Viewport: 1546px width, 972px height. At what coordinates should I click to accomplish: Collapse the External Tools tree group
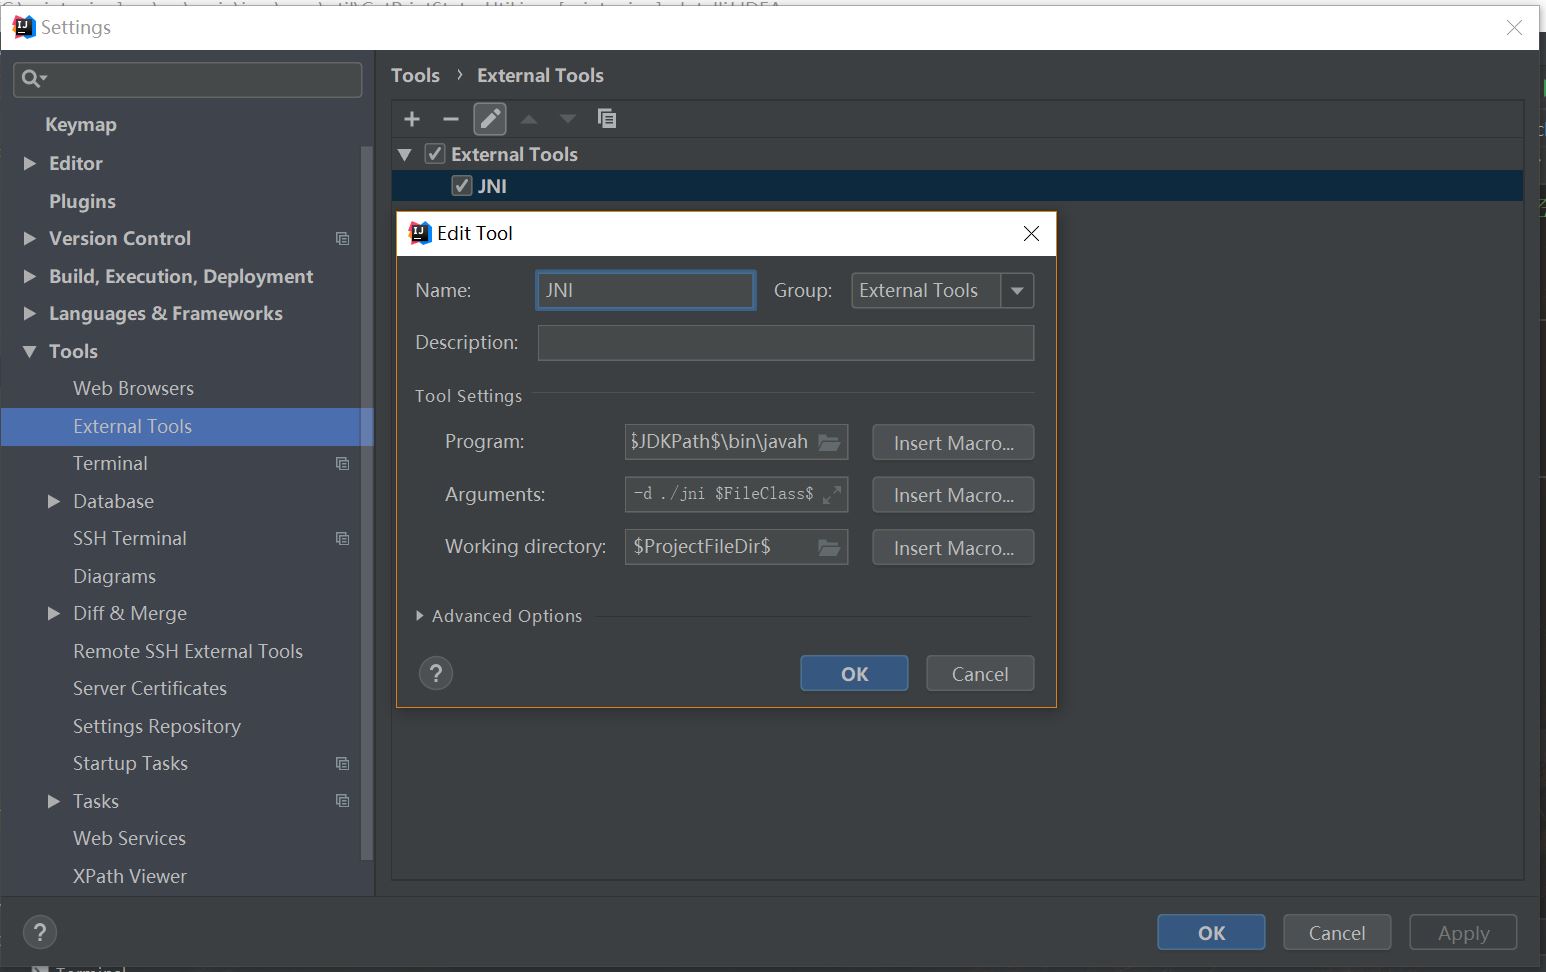click(405, 155)
